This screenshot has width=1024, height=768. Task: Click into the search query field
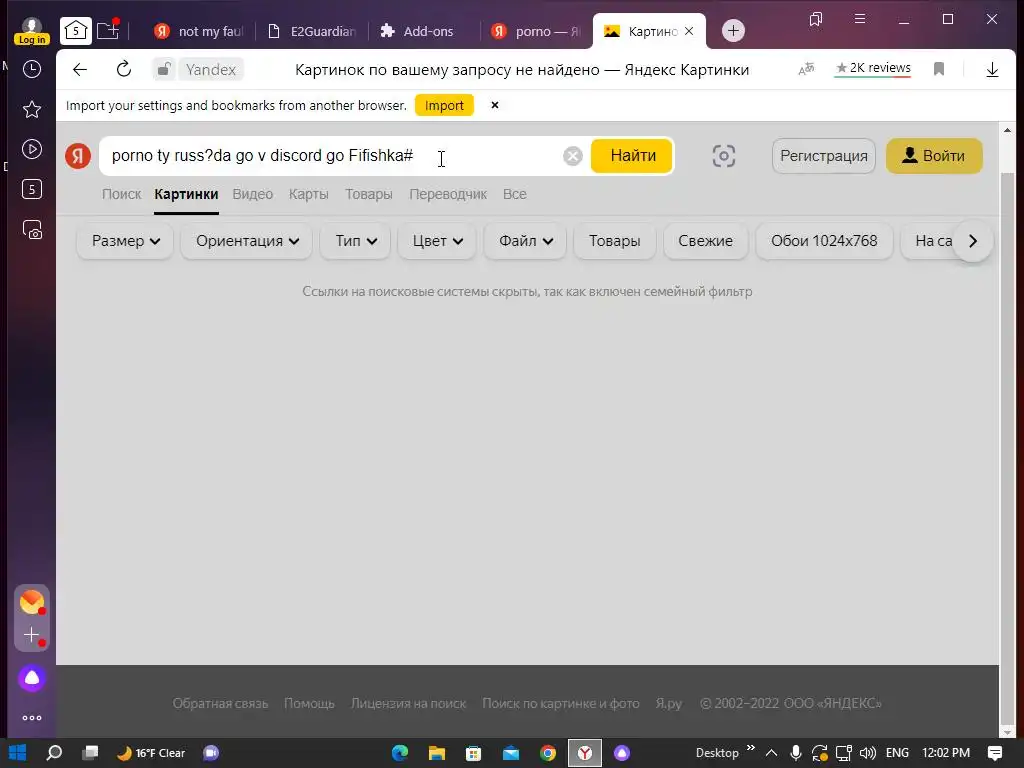point(333,156)
